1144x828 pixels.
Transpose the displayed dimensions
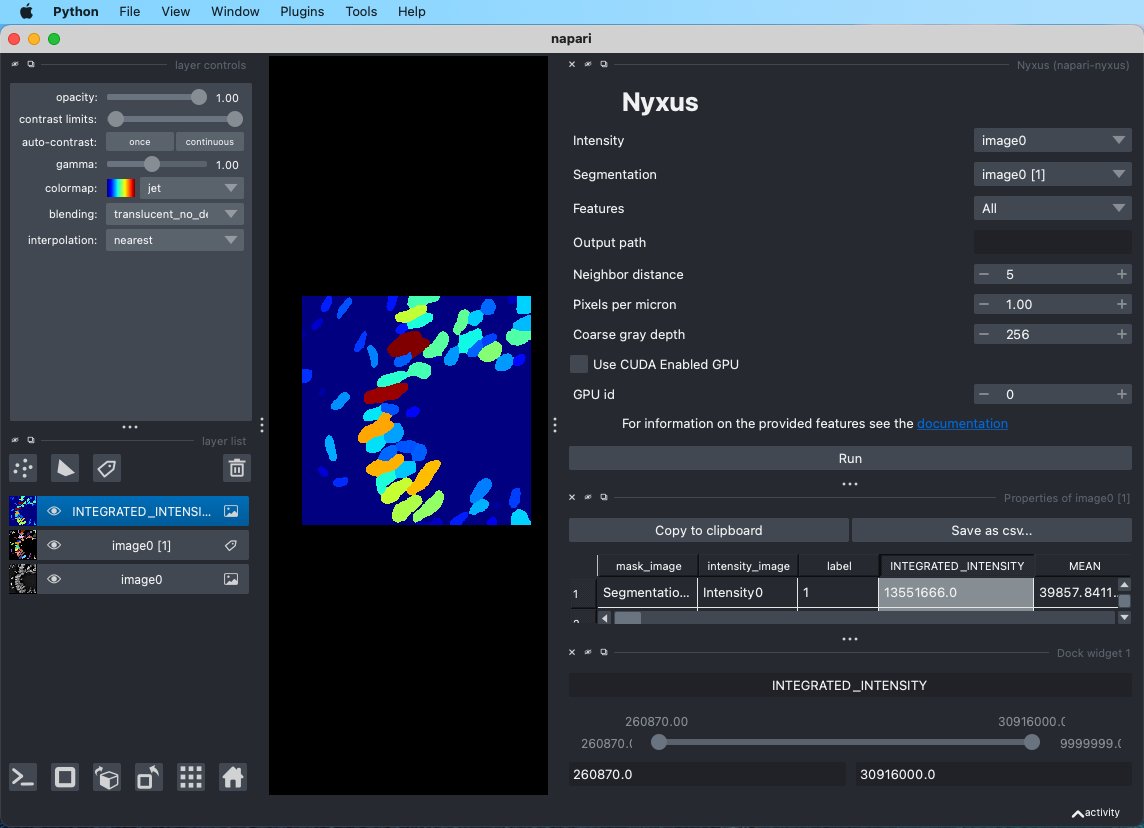tap(149, 778)
